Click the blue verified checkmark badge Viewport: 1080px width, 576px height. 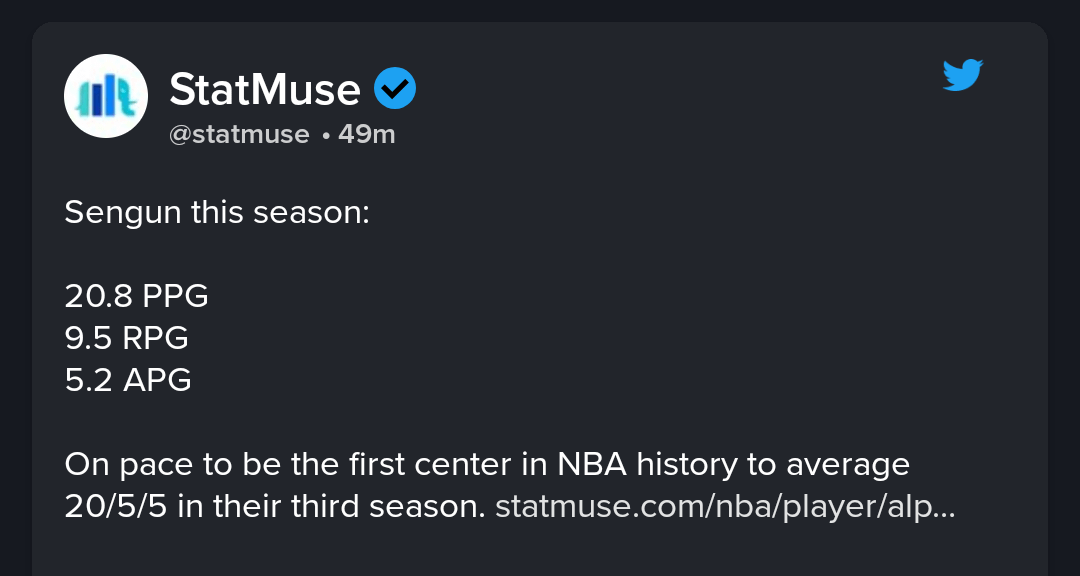click(x=395, y=90)
